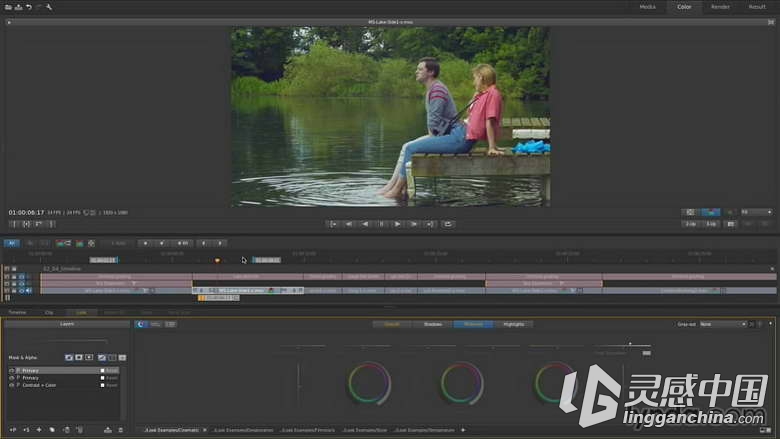
Task: Hide the Contrast + Color layer
Action: point(11,385)
